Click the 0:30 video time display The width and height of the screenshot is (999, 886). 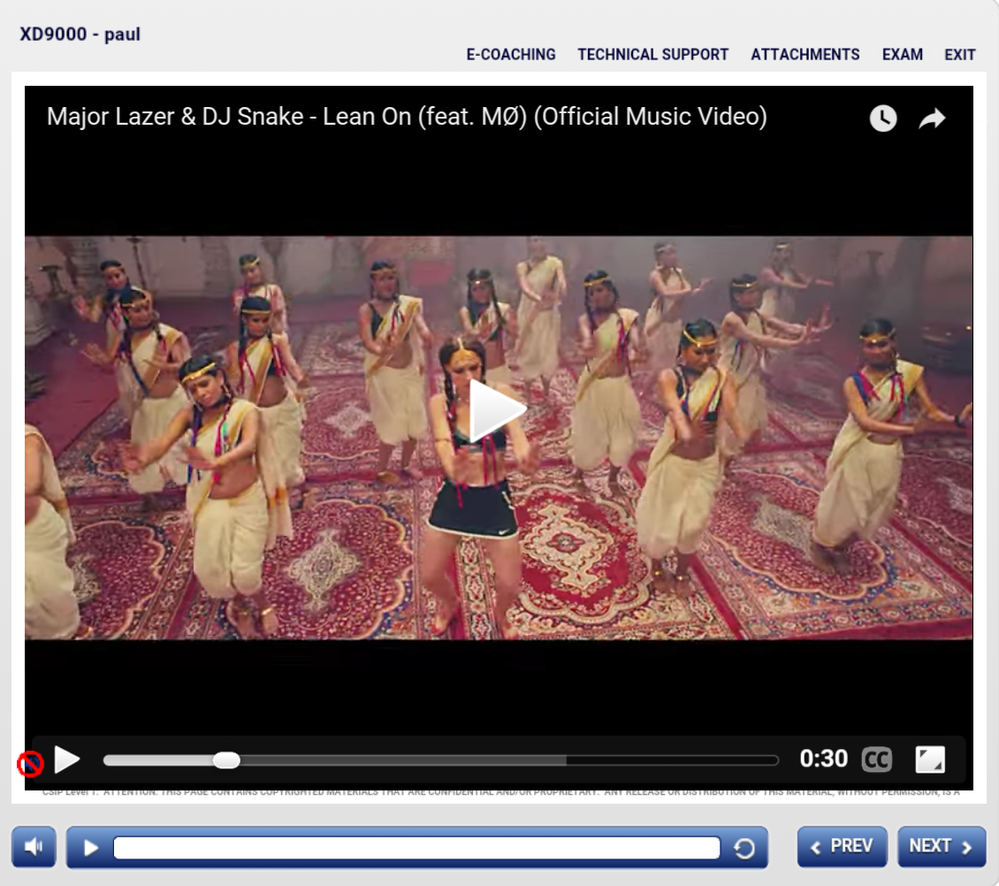(823, 759)
